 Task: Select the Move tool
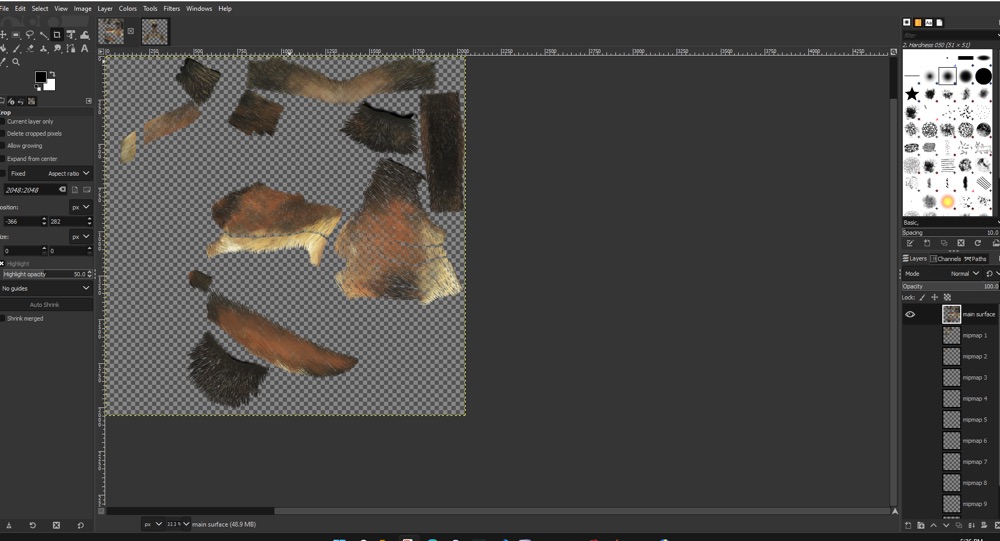(3, 34)
